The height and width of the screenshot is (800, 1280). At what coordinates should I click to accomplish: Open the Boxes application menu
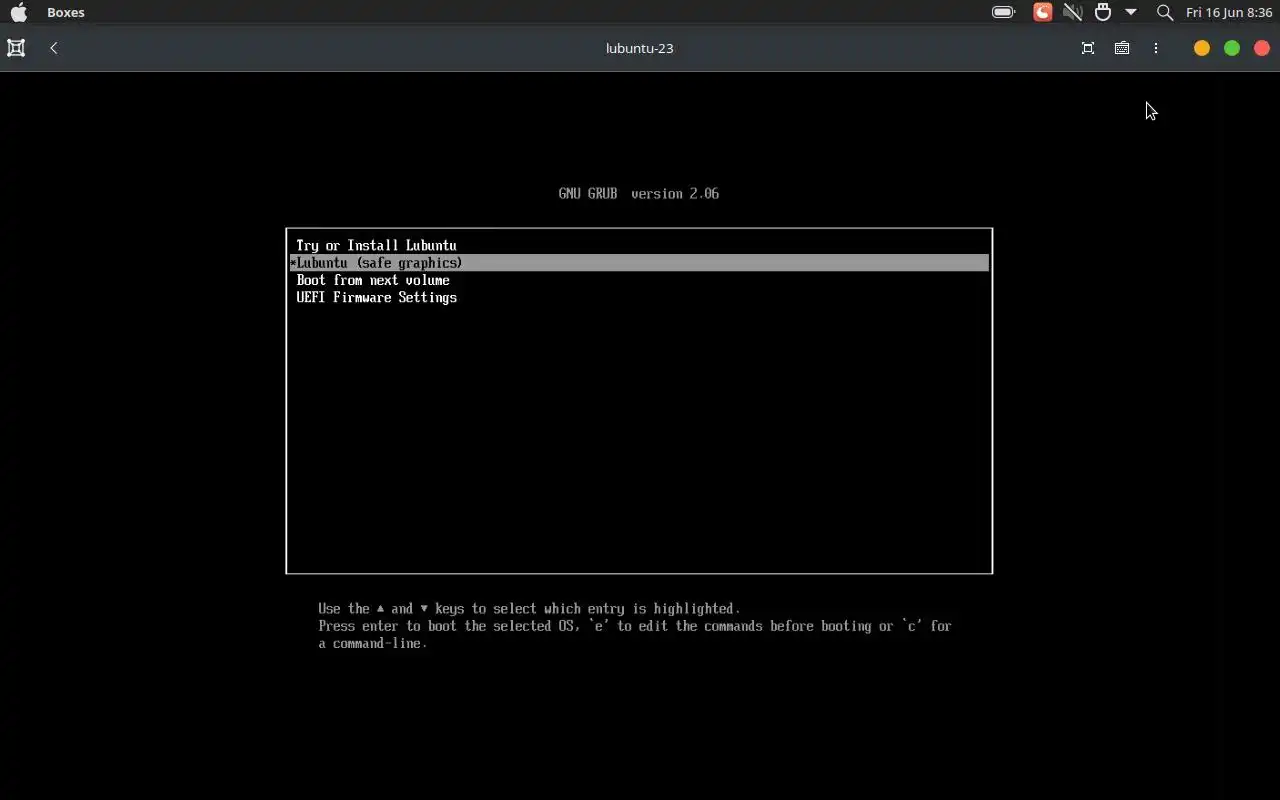coord(66,12)
